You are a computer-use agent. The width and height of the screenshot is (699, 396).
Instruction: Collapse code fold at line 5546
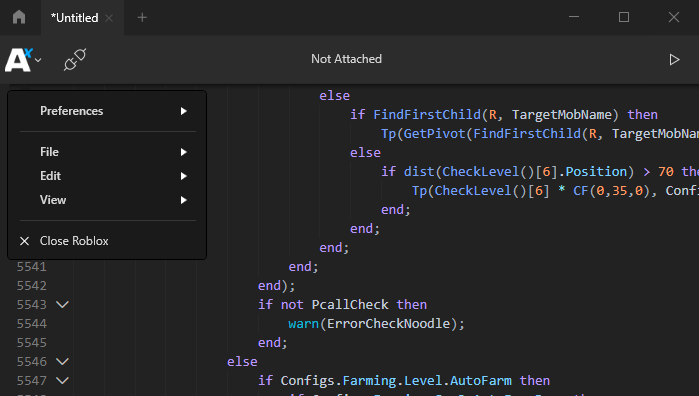[x=62, y=362]
